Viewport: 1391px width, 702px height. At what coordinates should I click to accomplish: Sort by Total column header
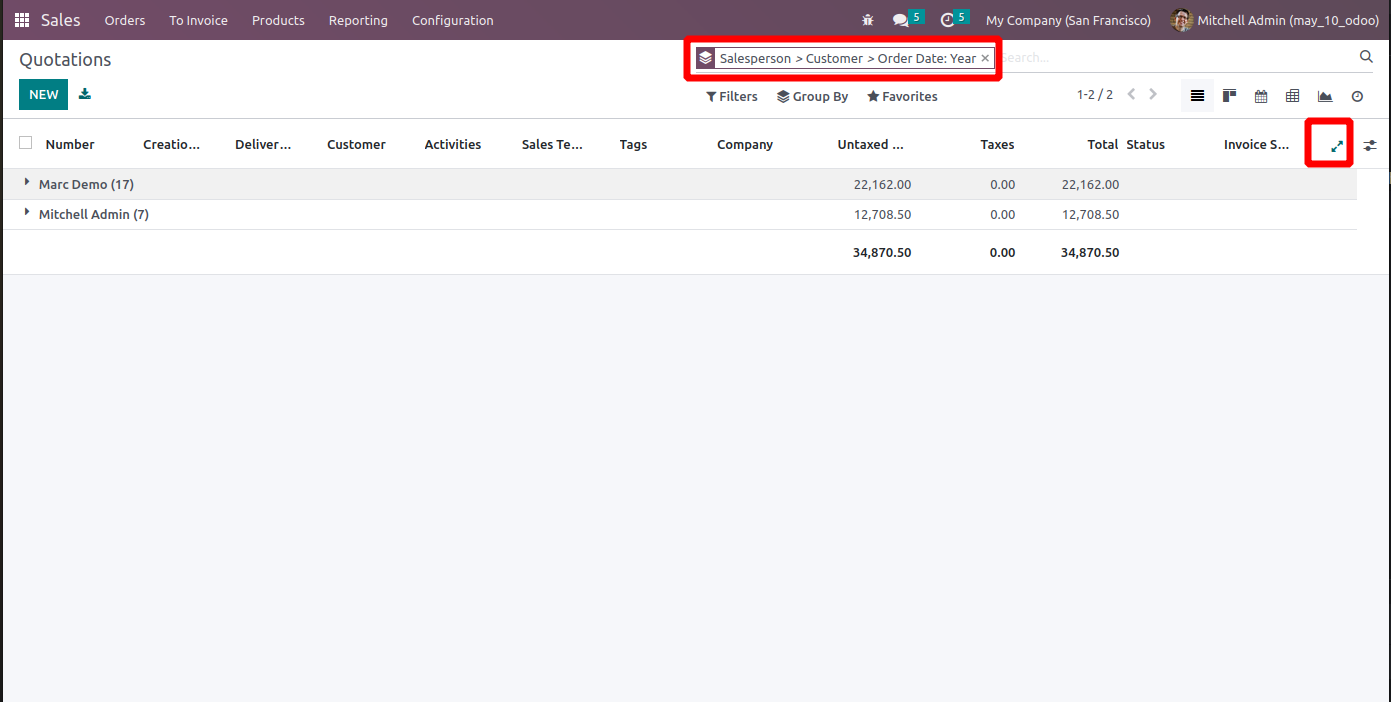[x=1103, y=144]
